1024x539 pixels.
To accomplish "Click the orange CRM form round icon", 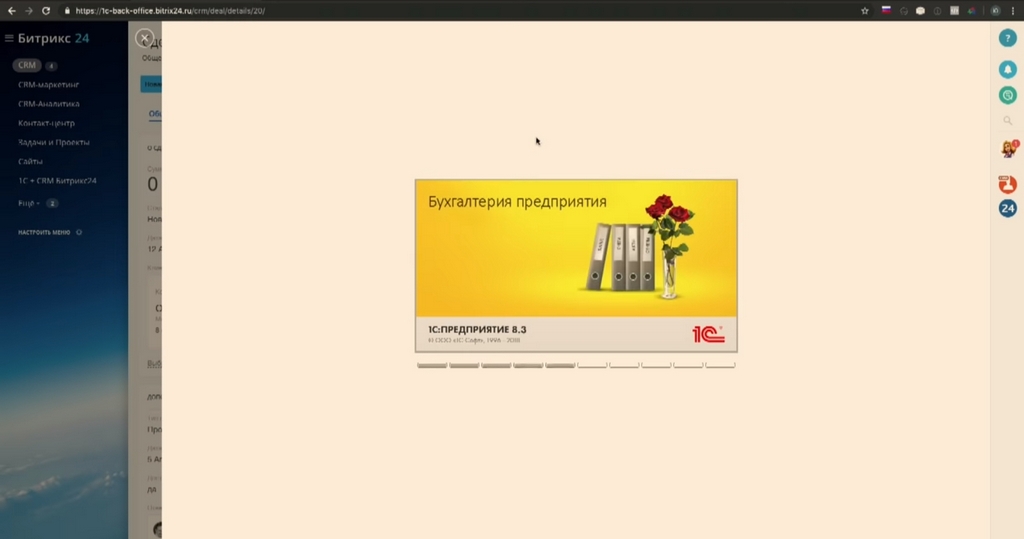I will tap(1007, 184).
